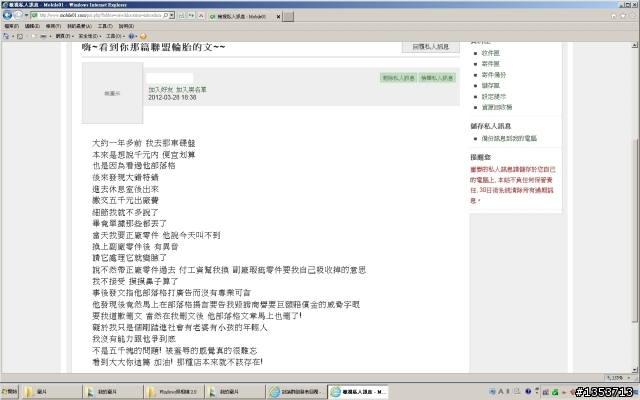Screen dimensions: 640x400
Task: Open the 資源回收桶 recycle bin link
Action: pyautogui.click(x=497, y=107)
